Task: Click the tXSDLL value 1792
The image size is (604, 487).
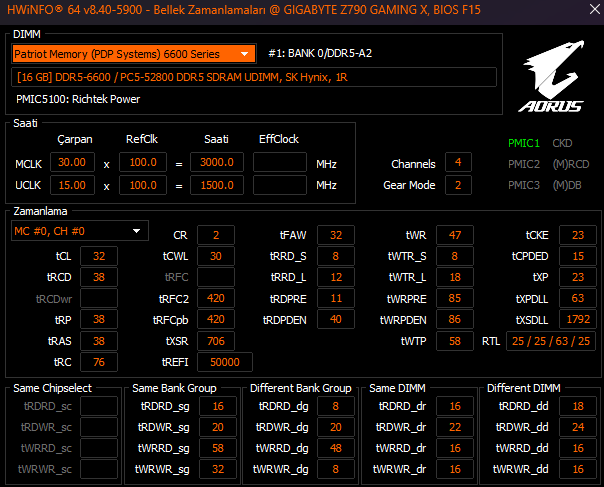Action: (578, 319)
